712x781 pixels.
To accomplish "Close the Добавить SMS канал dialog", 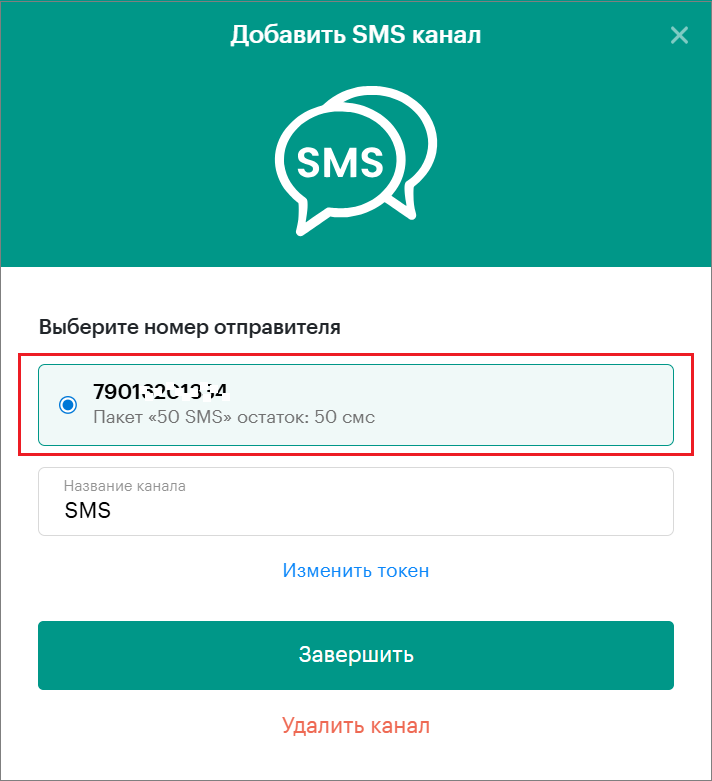I will pos(679,35).
